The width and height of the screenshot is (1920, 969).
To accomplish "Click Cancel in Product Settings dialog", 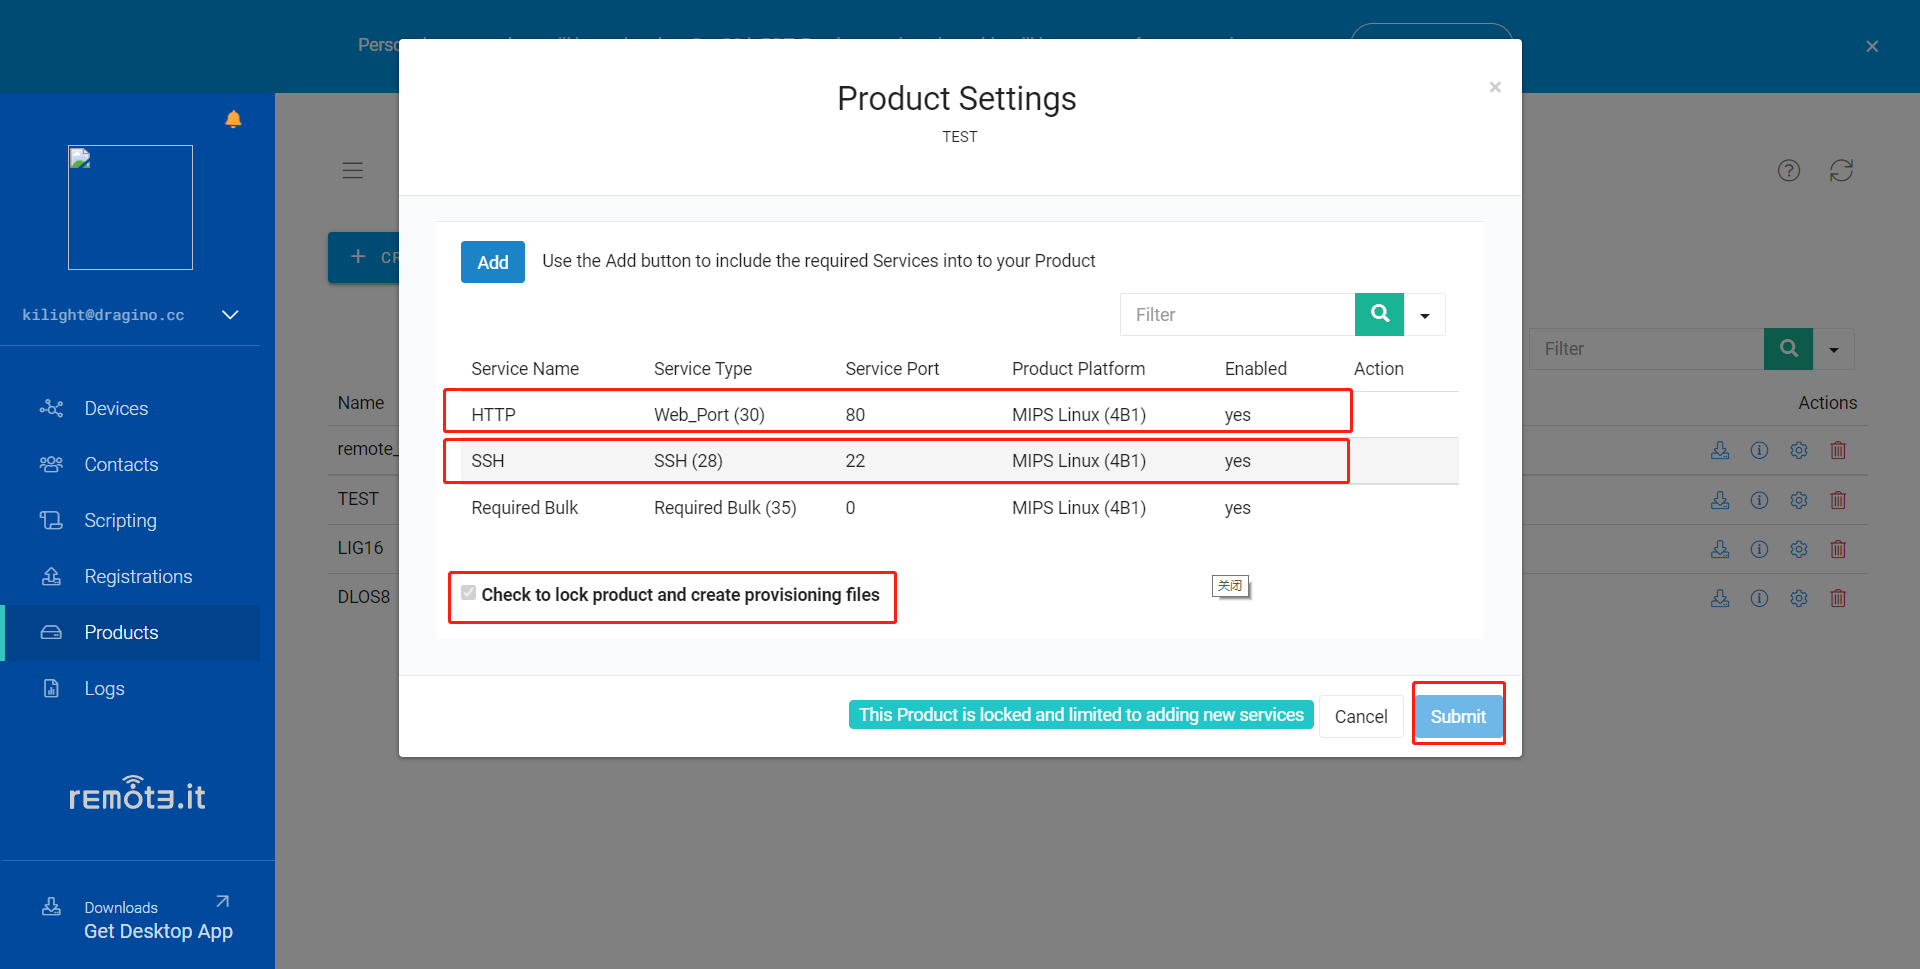I will (x=1361, y=716).
